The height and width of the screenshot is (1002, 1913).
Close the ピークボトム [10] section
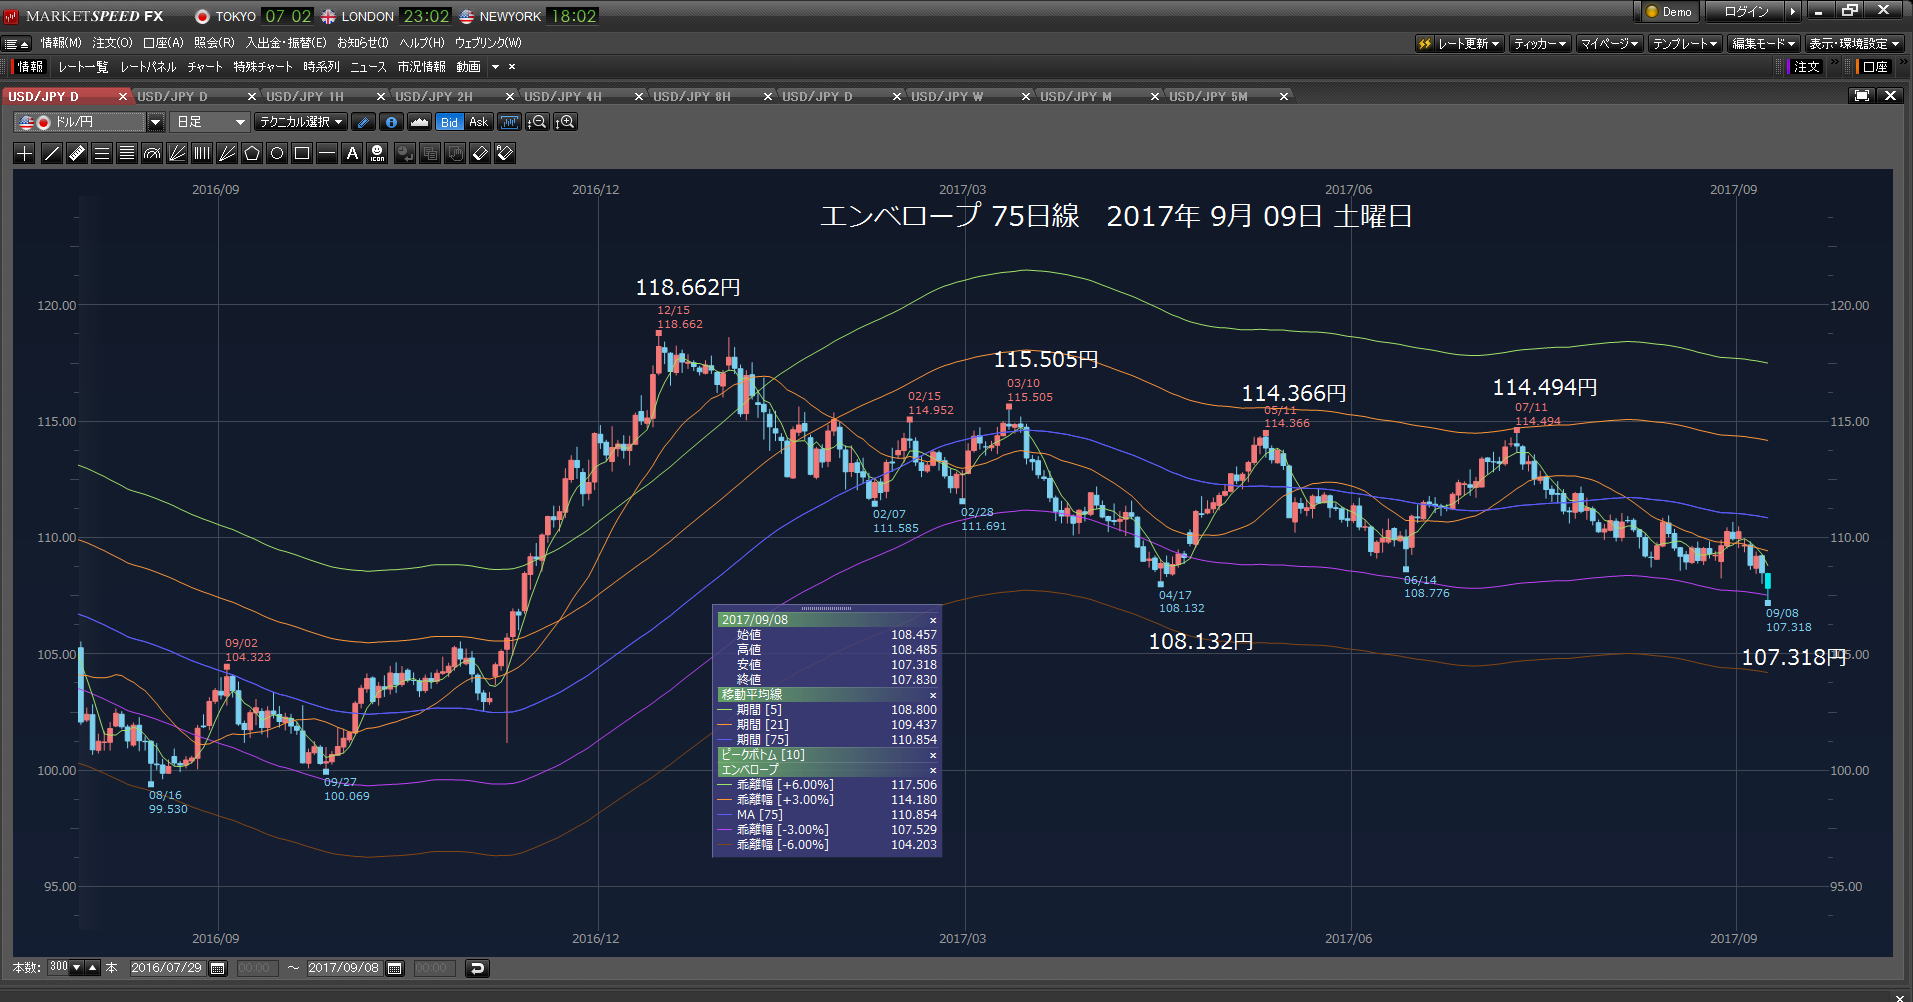[933, 755]
